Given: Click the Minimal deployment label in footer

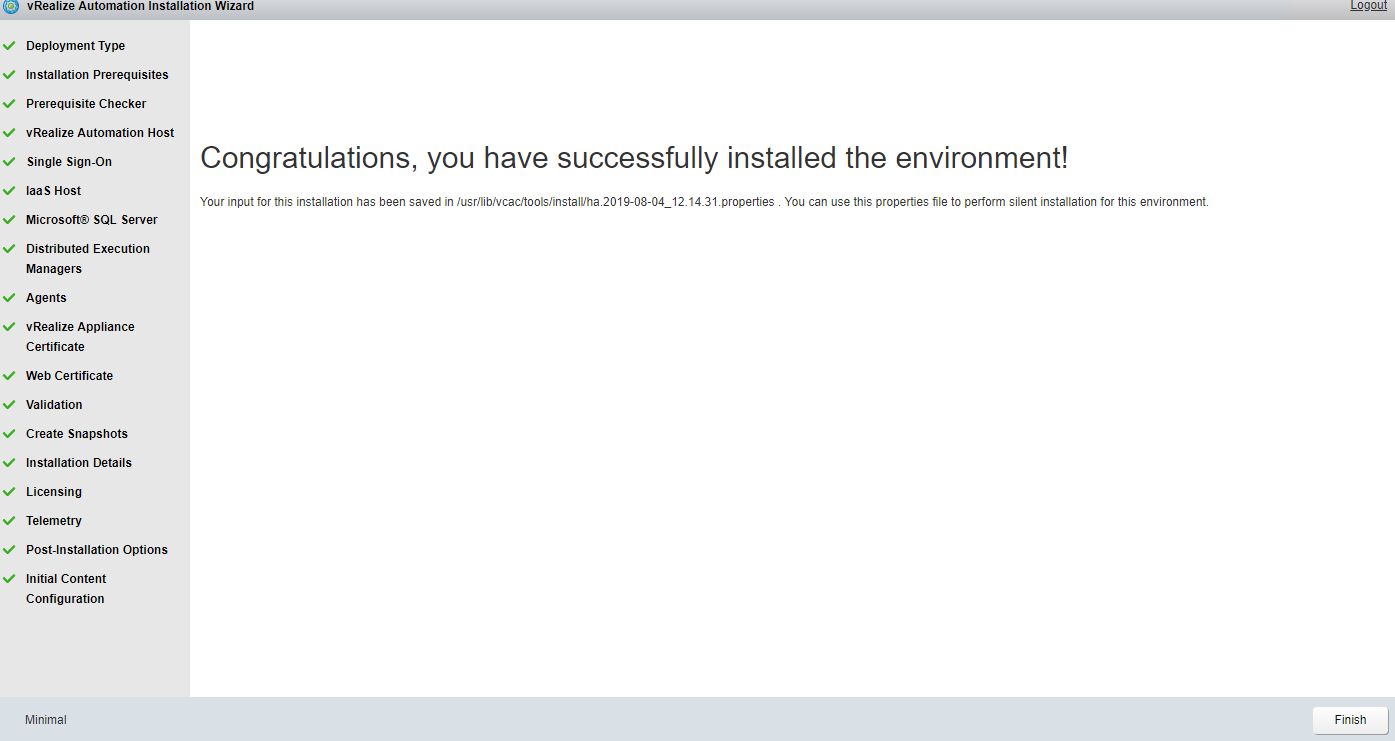Looking at the screenshot, I should [x=46, y=720].
